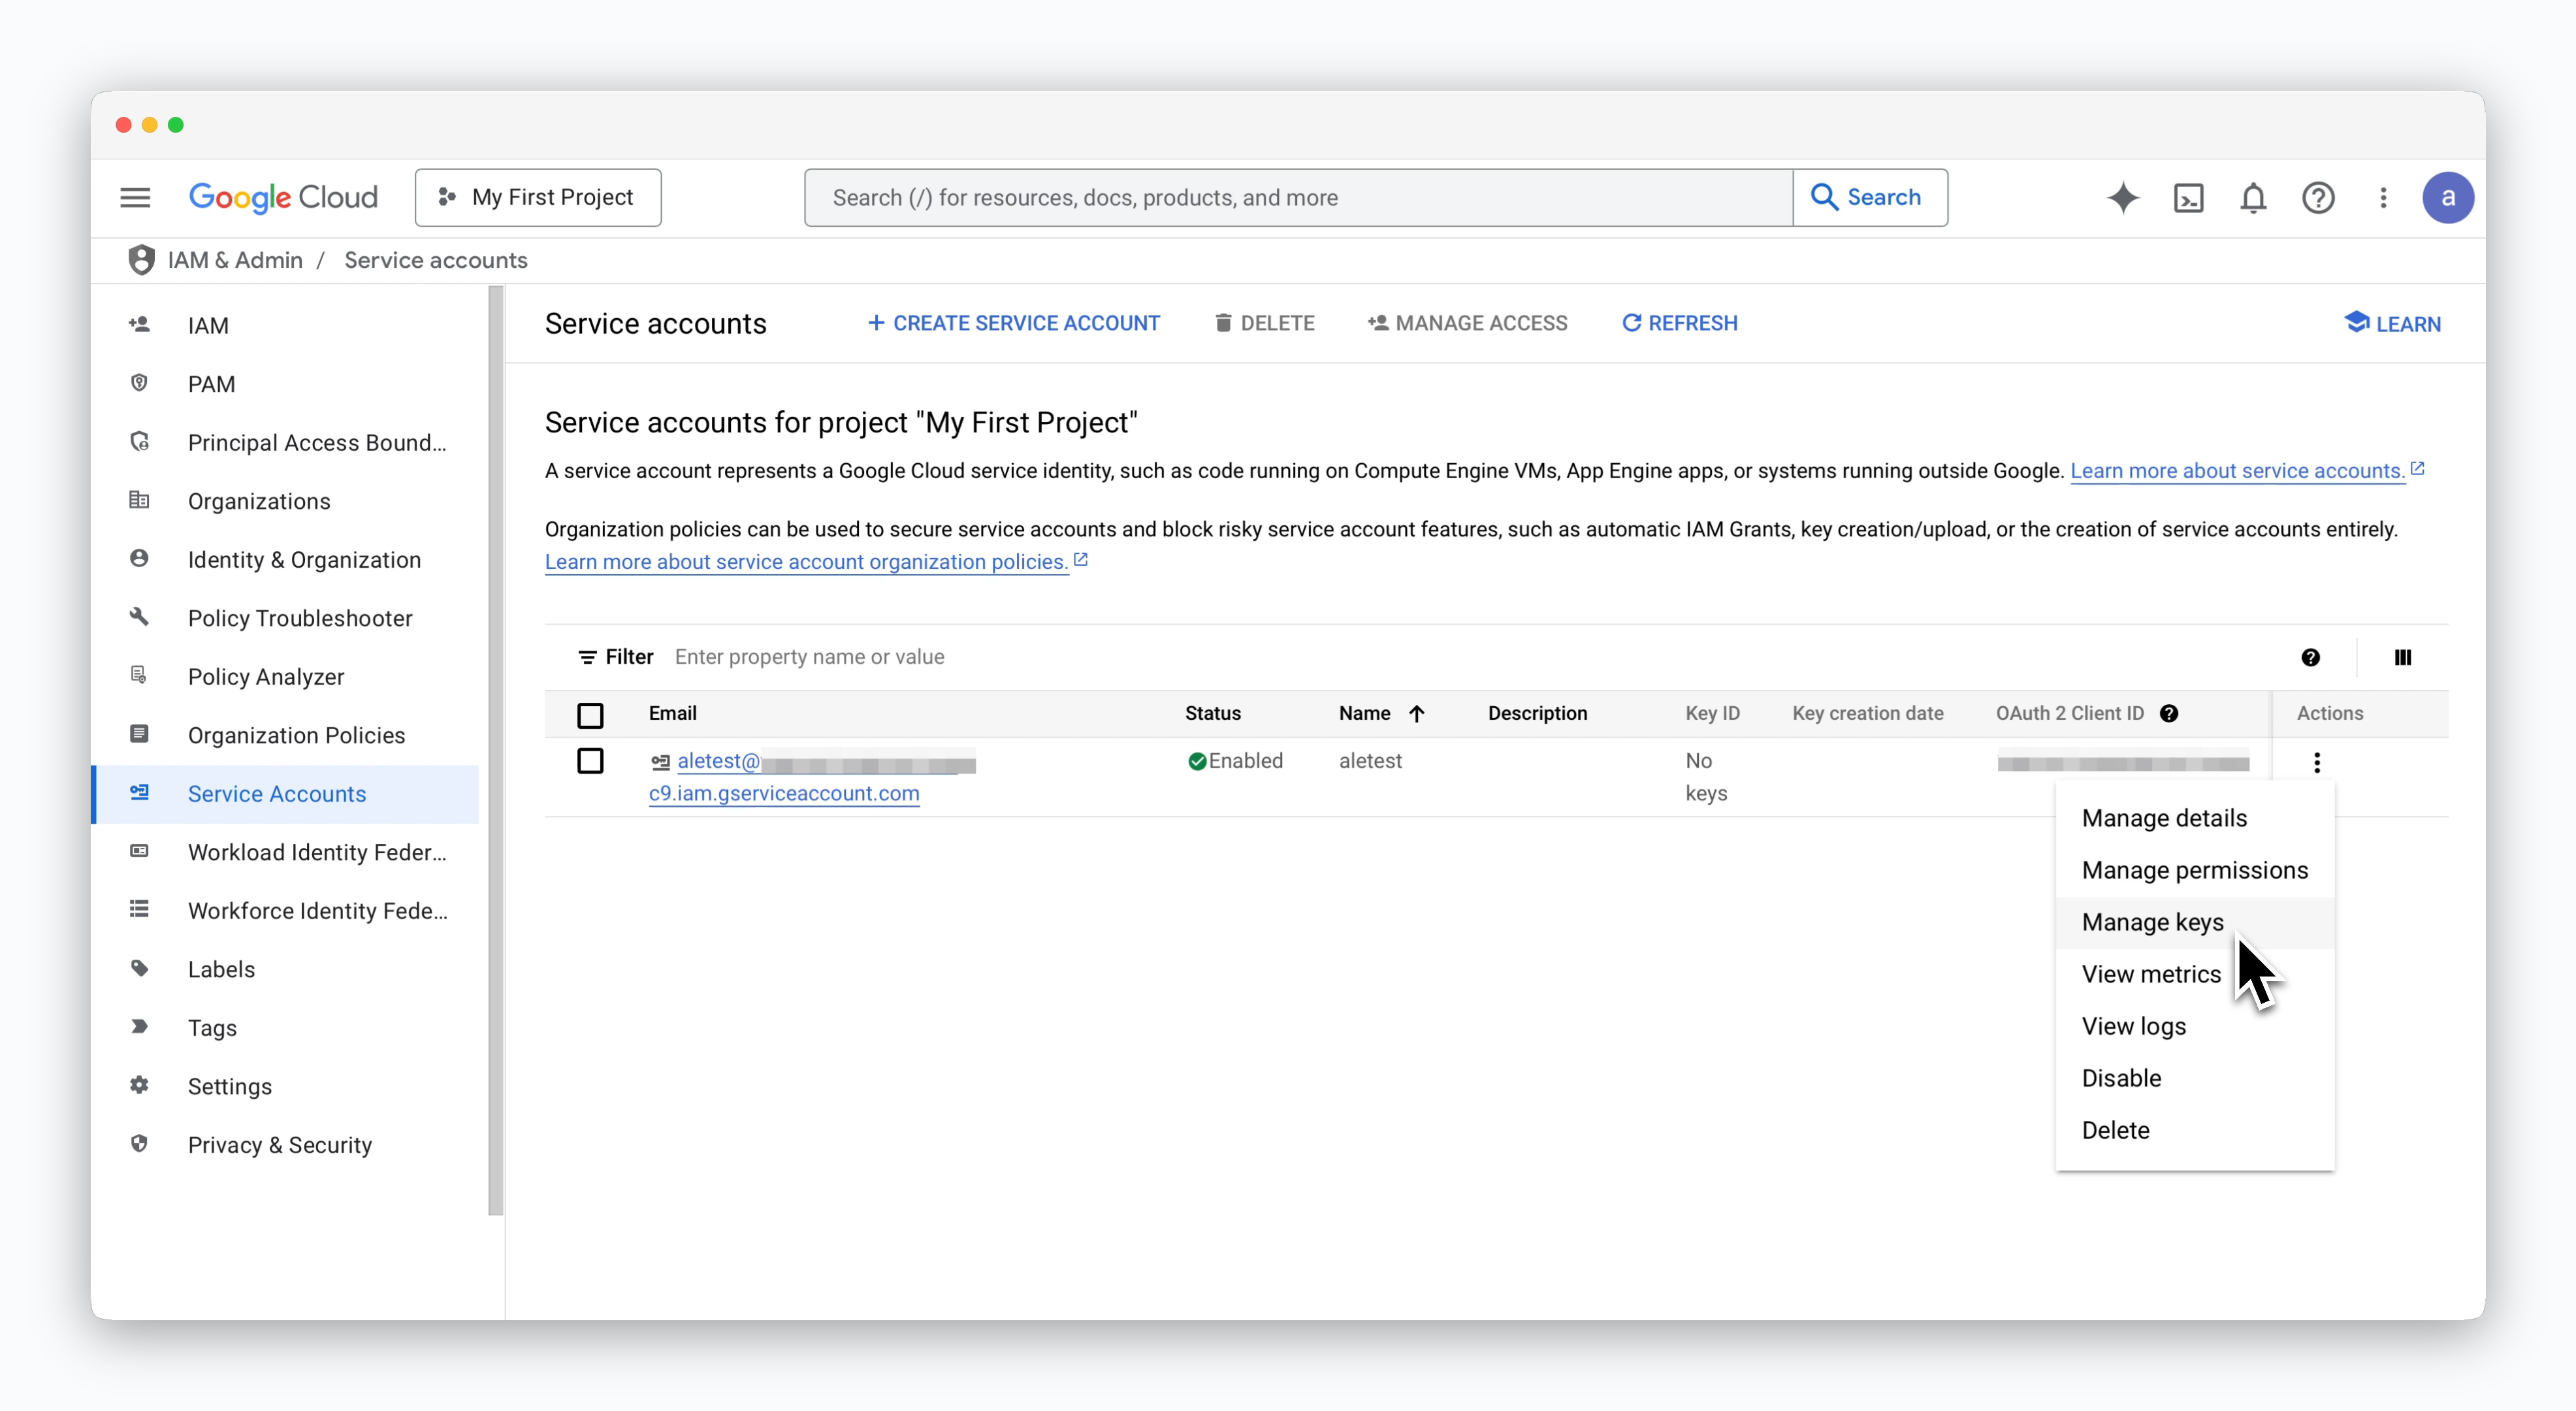Image resolution: width=2576 pixels, height=1411 pixels.
Task: Click the Refresh button
Action: pyautogui.click(x=1679, y=323)
